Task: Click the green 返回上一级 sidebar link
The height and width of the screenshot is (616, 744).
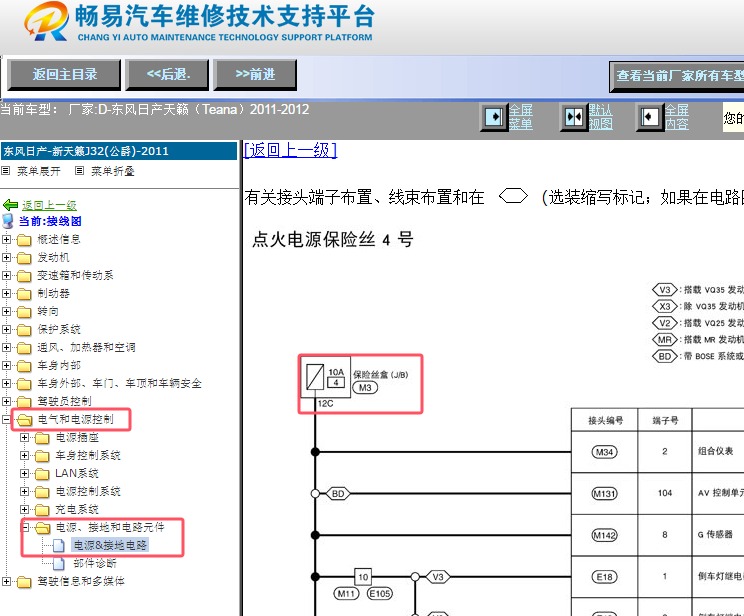Action: coord(49,205)
